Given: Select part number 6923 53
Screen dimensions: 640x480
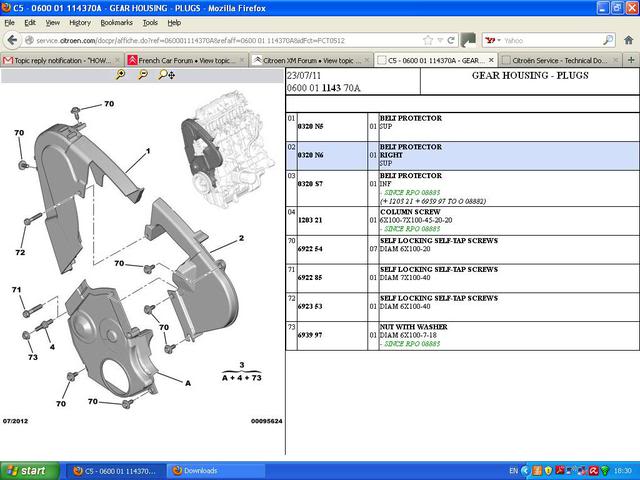Looking at the screenshot, I should point(310,306).
